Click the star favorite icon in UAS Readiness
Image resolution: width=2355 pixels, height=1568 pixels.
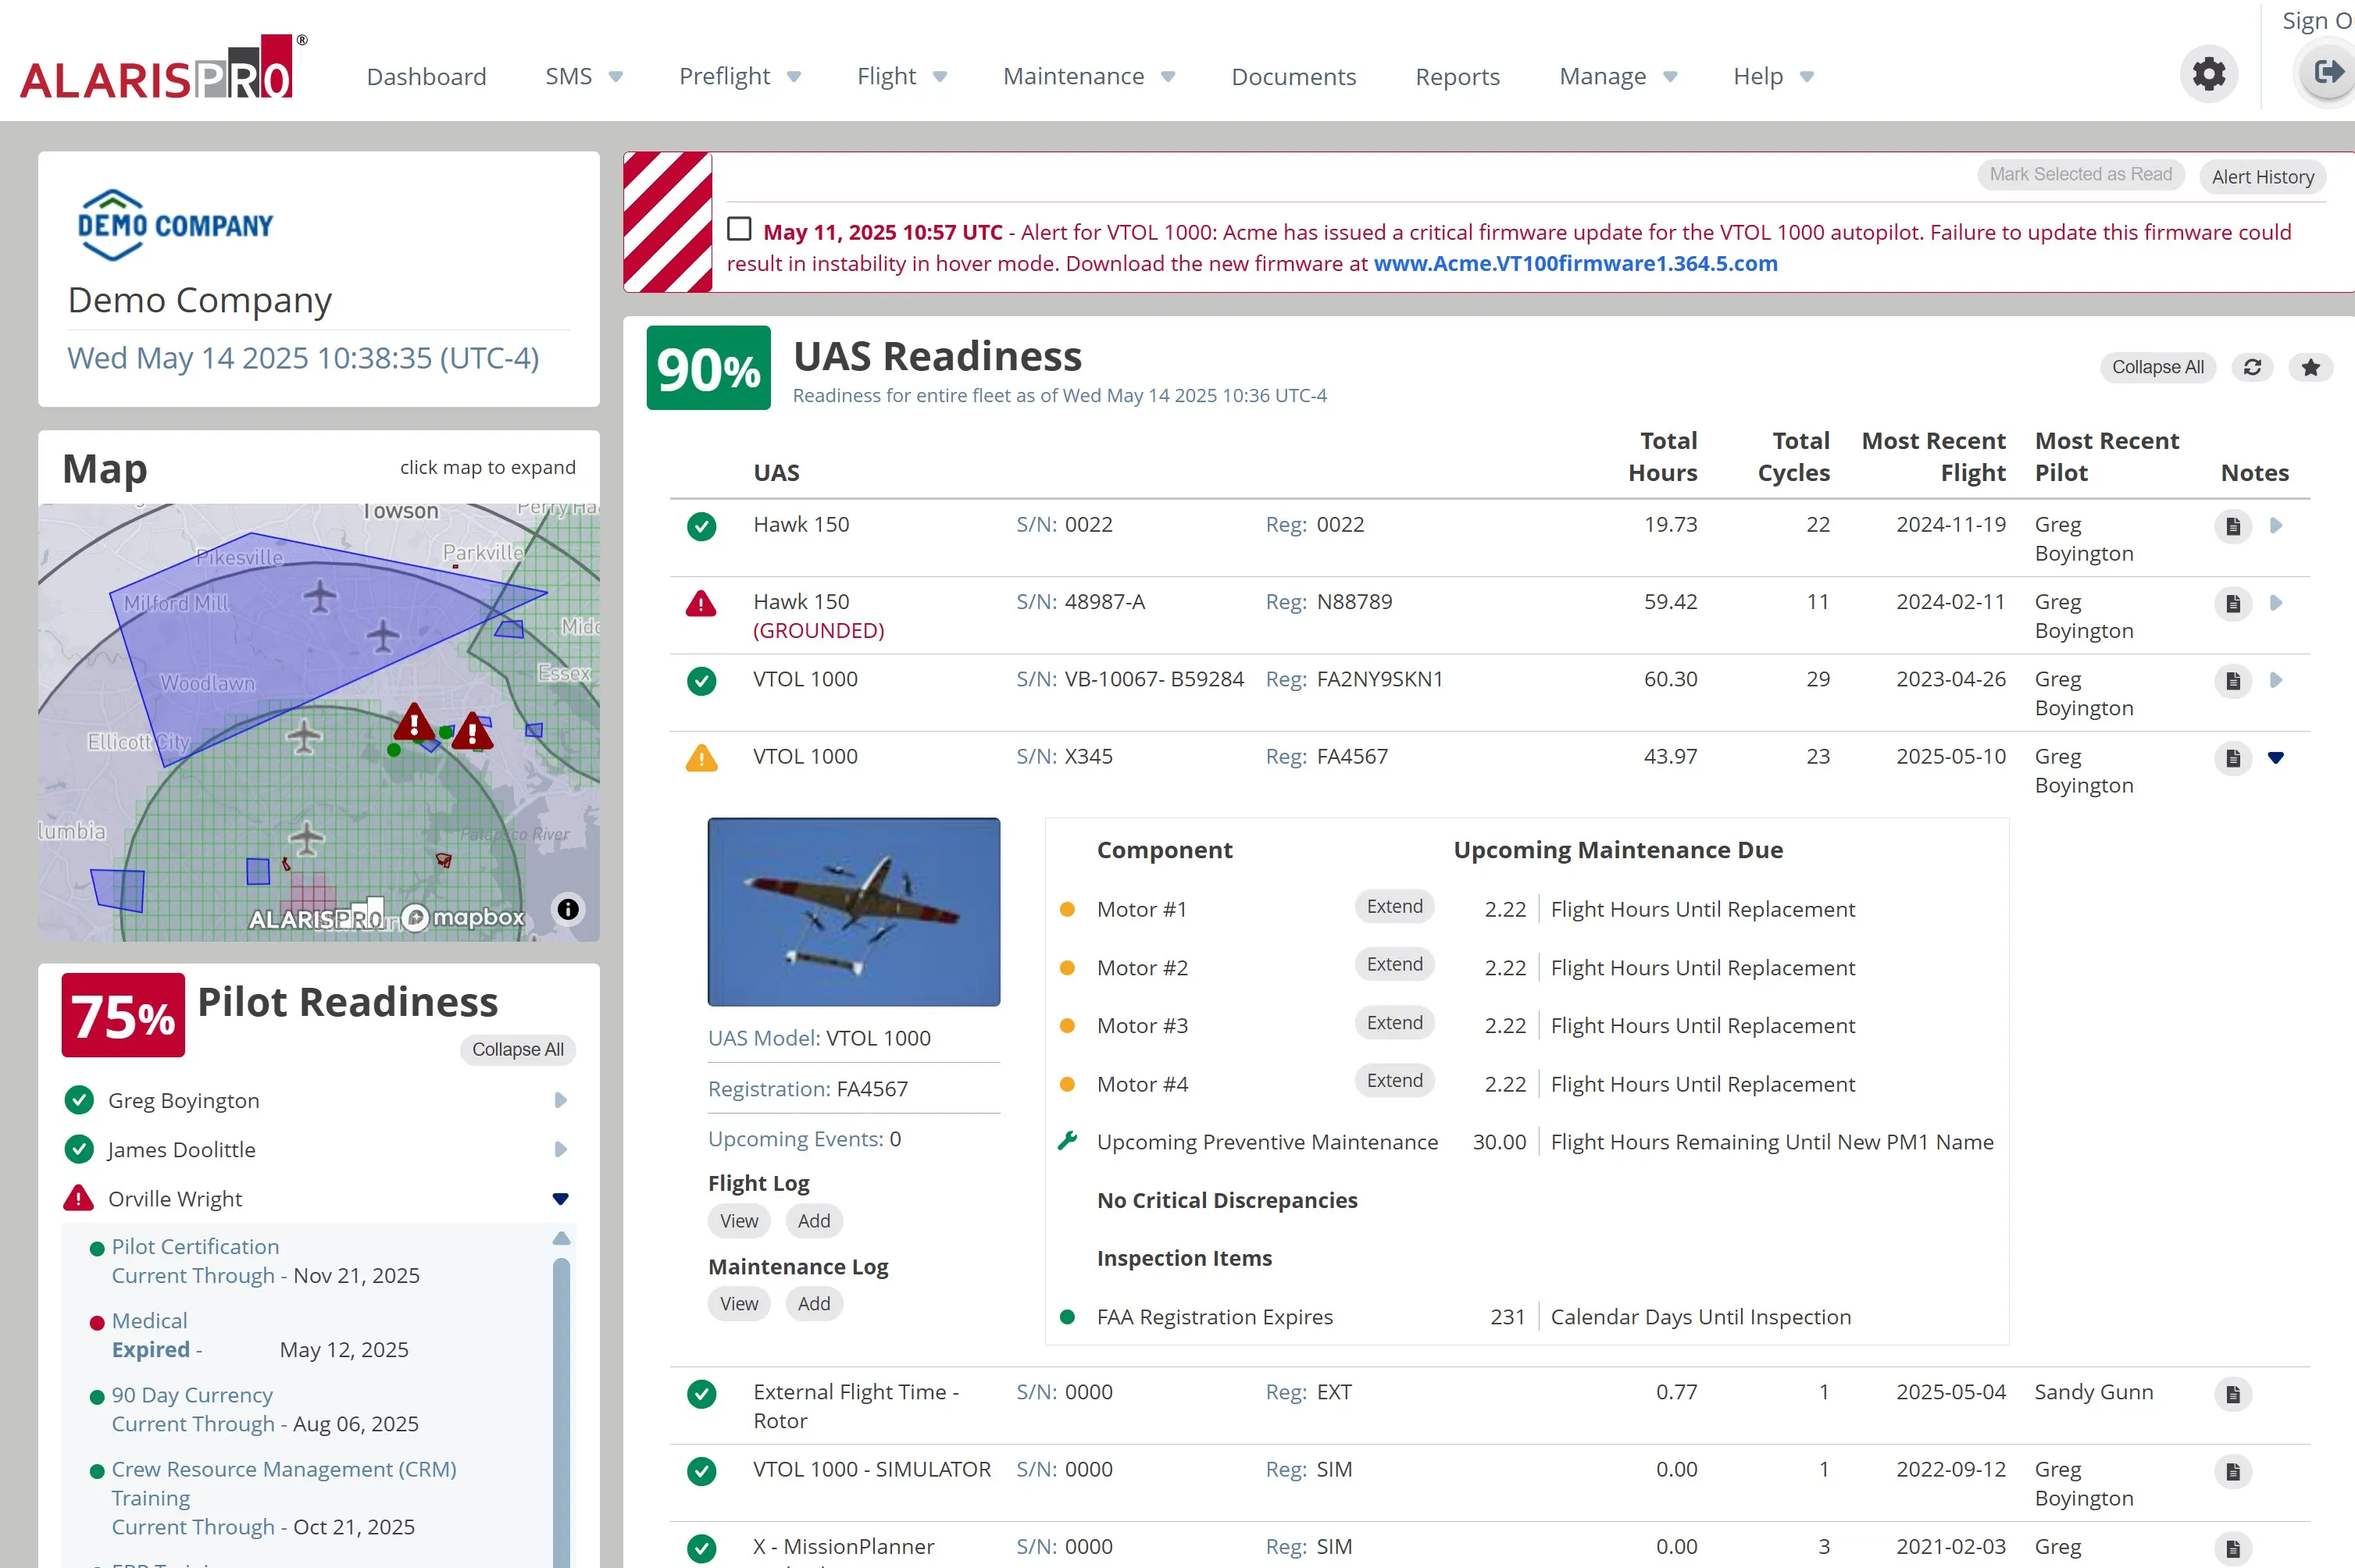[x=2311, y=367]
